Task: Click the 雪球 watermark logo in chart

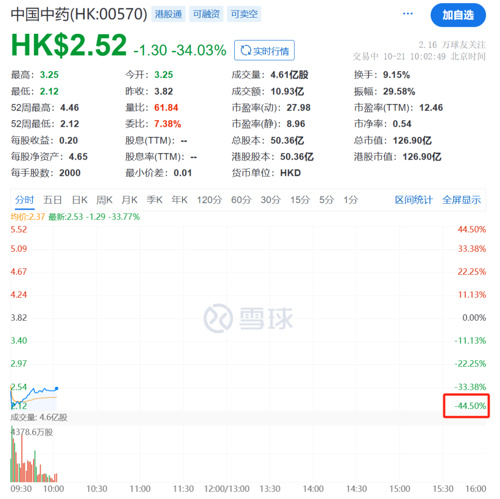Action: (x=248, y=318)
